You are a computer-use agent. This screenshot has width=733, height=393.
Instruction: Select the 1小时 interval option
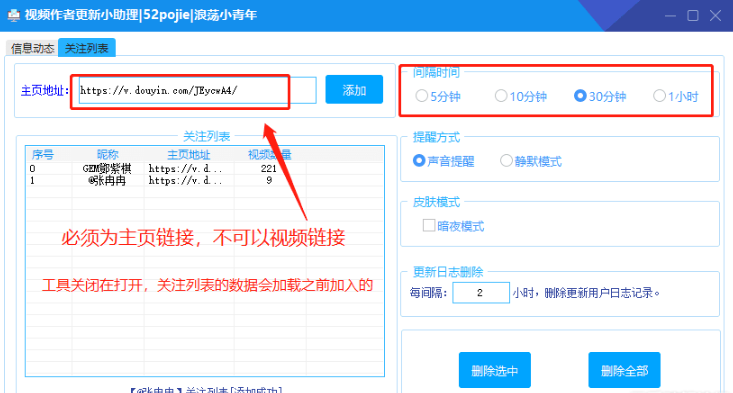676,96
